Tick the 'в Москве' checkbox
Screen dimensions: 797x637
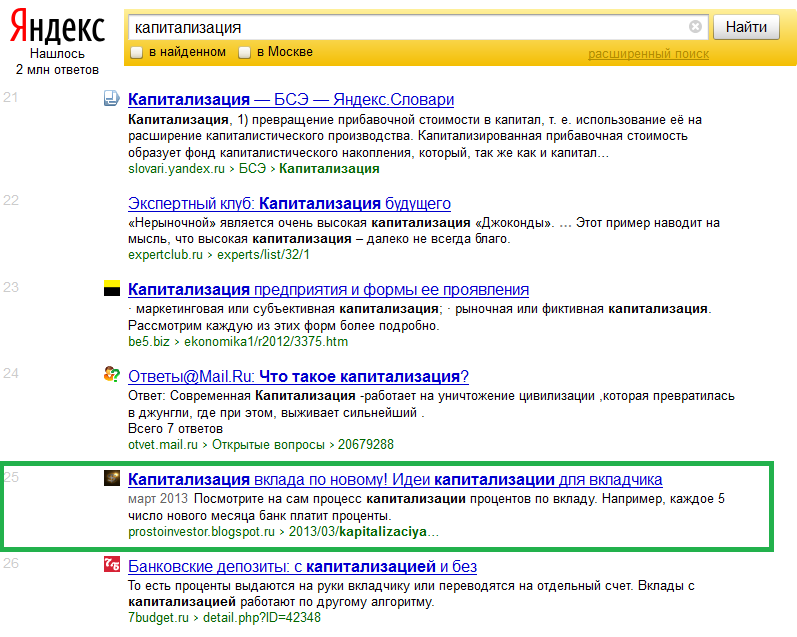tap(244, 52)
